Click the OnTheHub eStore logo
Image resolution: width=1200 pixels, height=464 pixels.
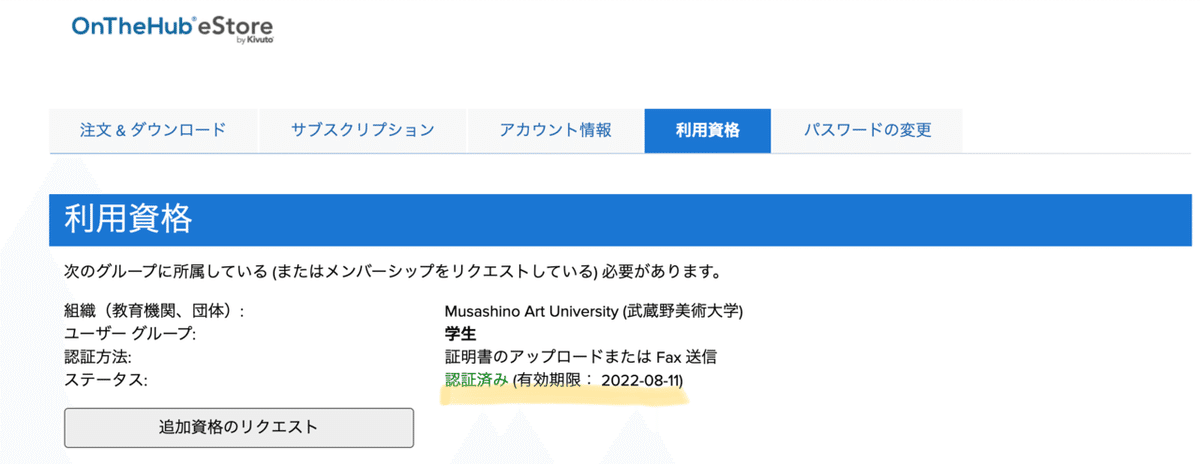pos(172,26)
